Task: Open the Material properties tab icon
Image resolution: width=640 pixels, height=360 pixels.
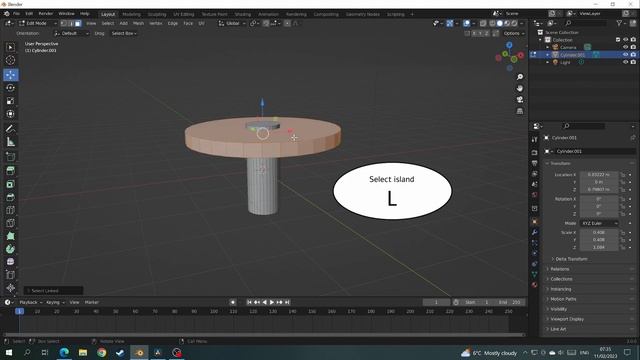Action: [535, 285]
